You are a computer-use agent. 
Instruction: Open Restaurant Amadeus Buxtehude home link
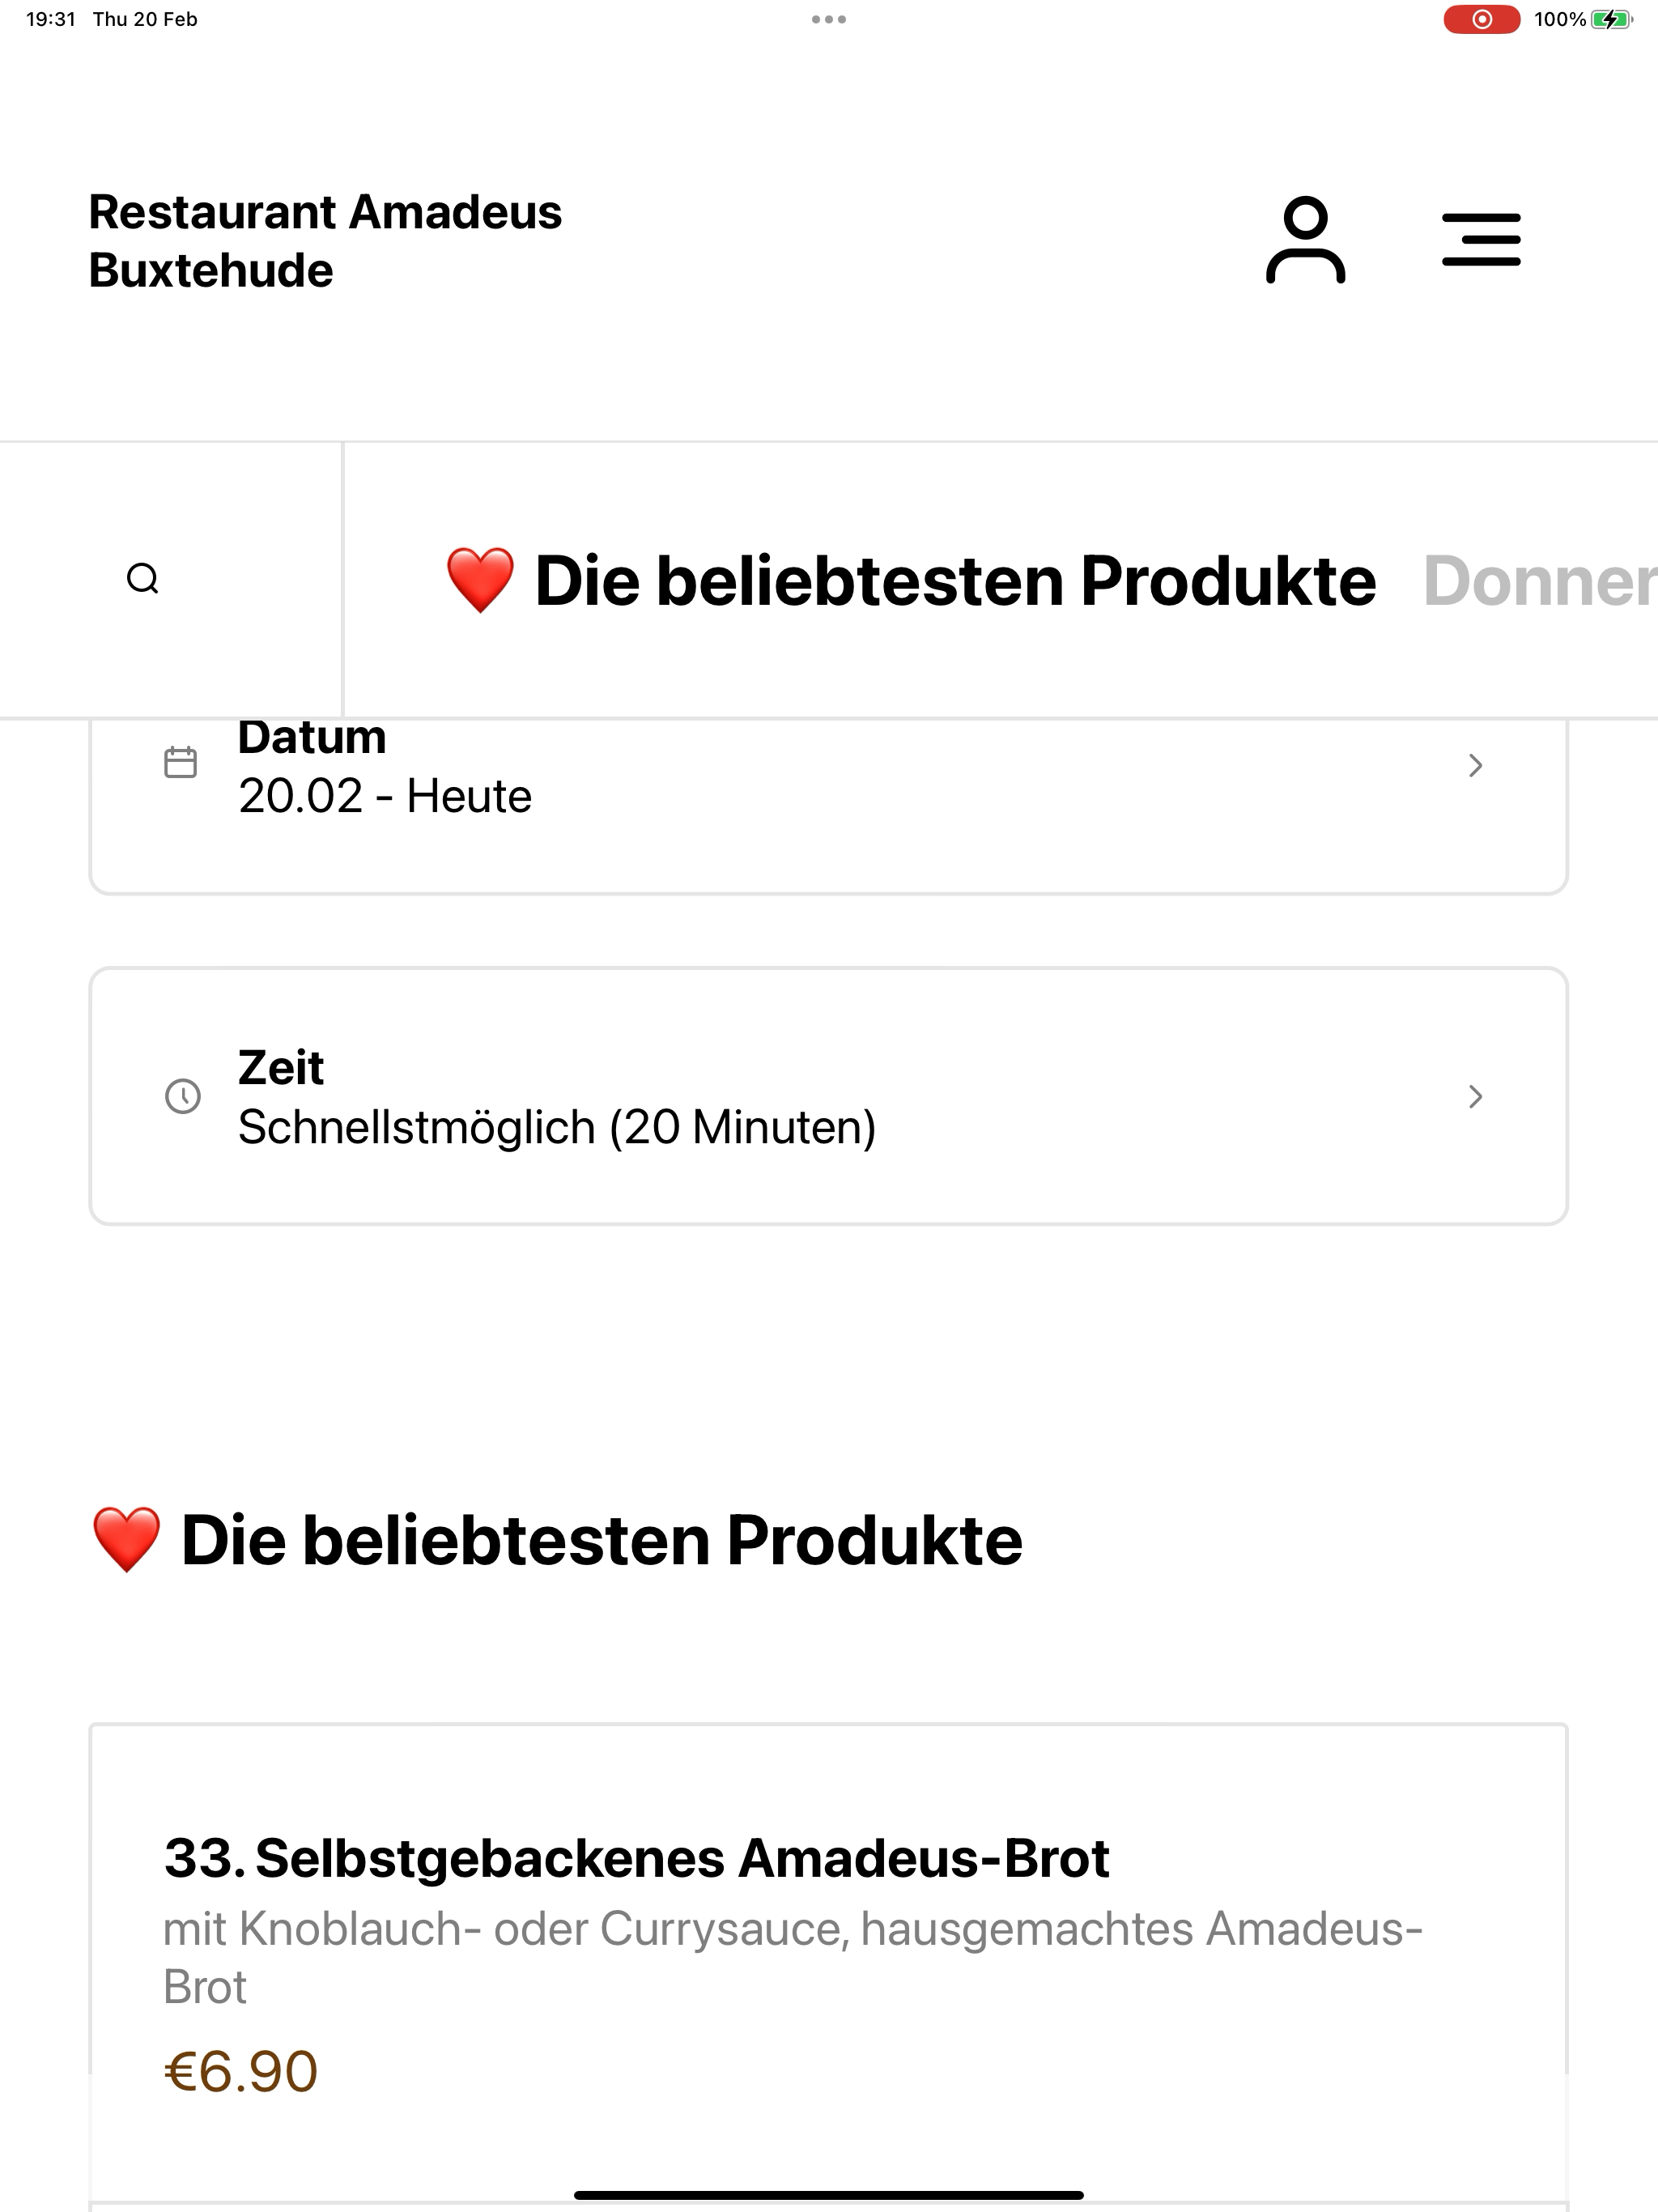coord(325,241)
